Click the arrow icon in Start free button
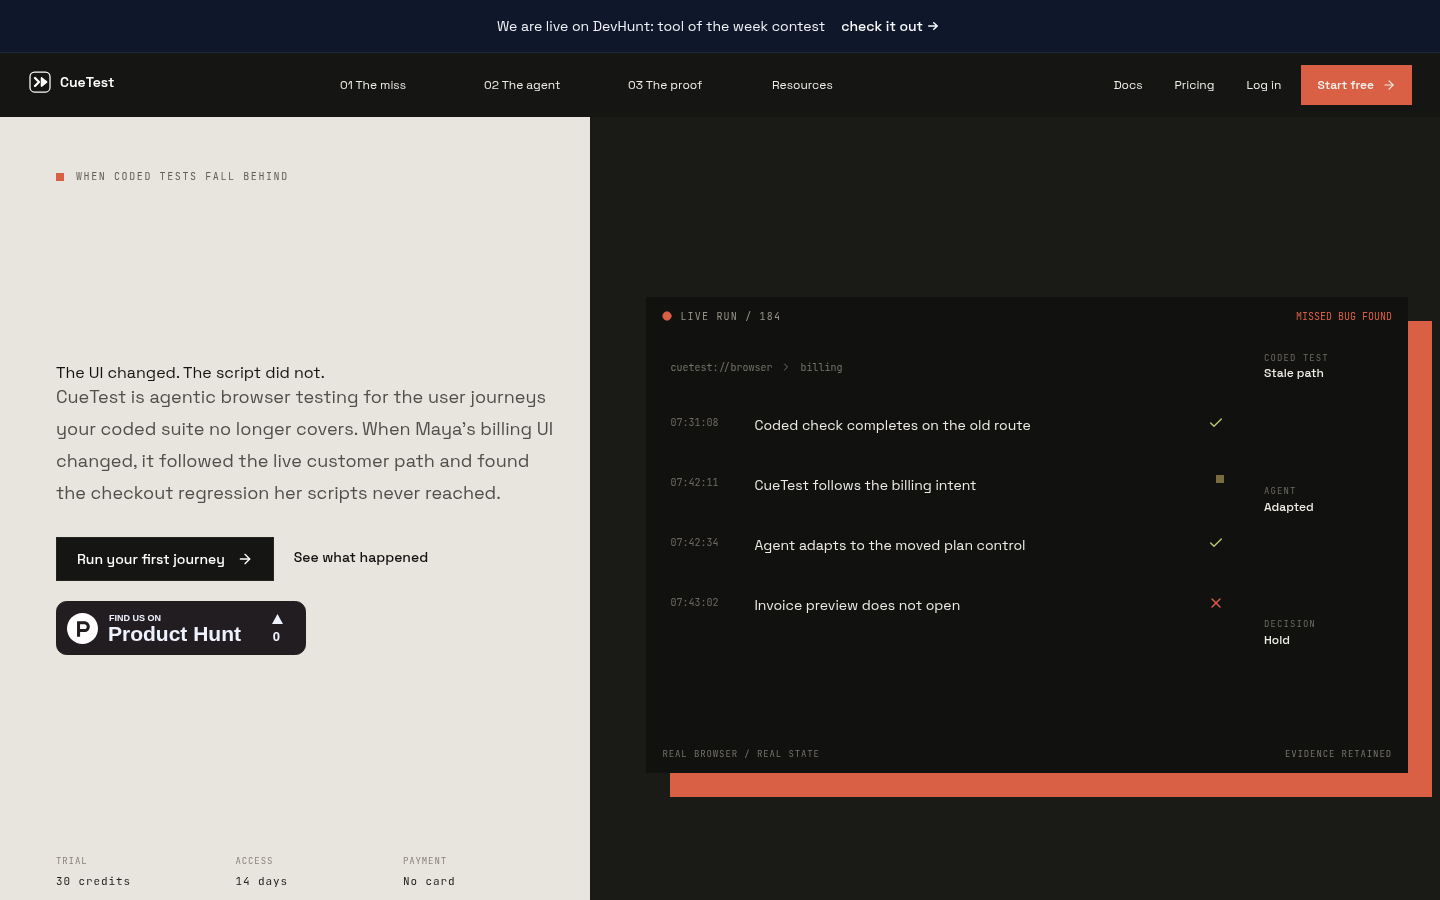Image resolution: width=1440 pixels, height=900 pixels. pyautogui.click(x=1389, y=85)
